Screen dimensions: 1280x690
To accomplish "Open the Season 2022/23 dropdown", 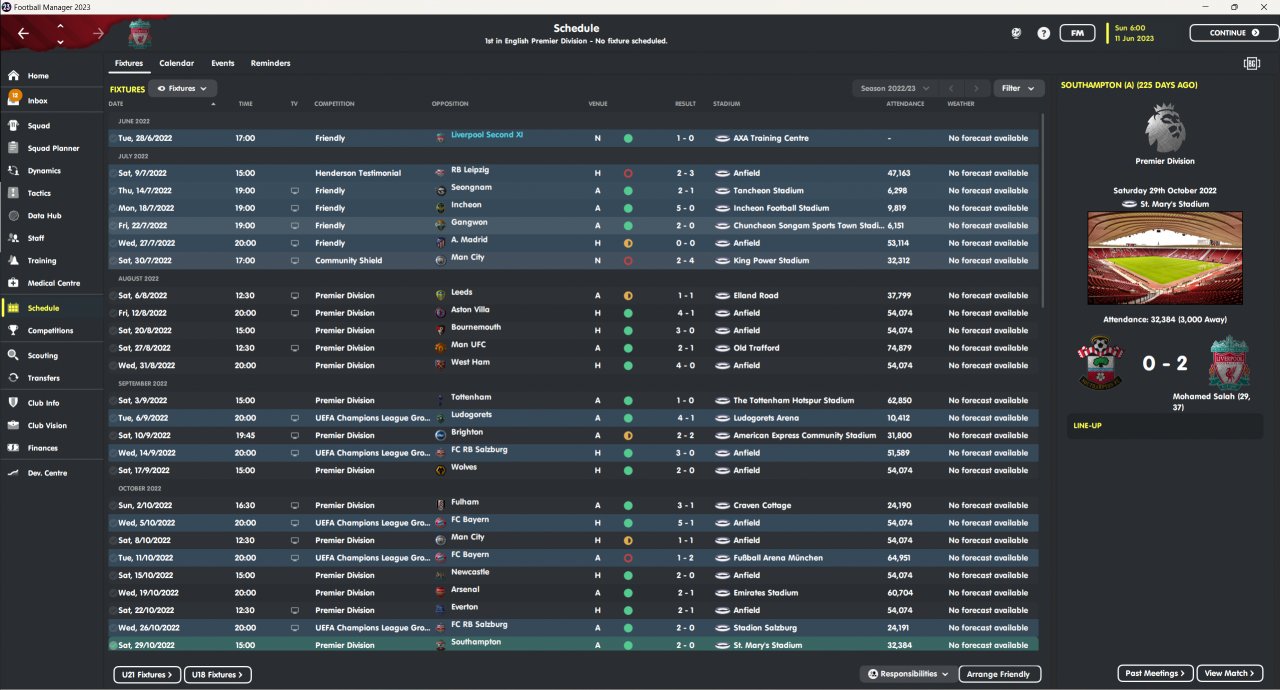I will coord(895,88).
